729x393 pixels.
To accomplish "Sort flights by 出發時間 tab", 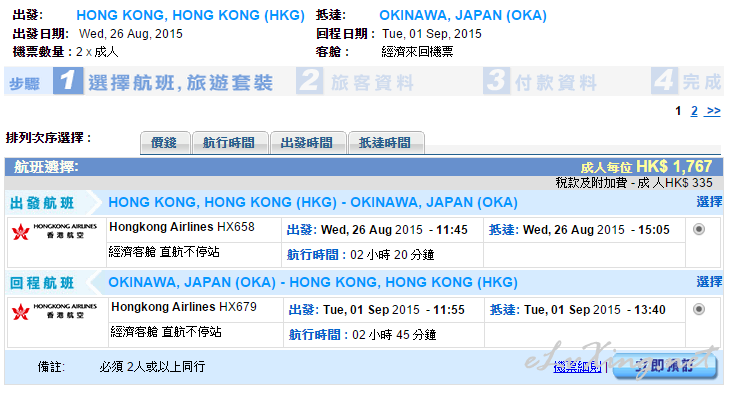I will coord(308,142).
